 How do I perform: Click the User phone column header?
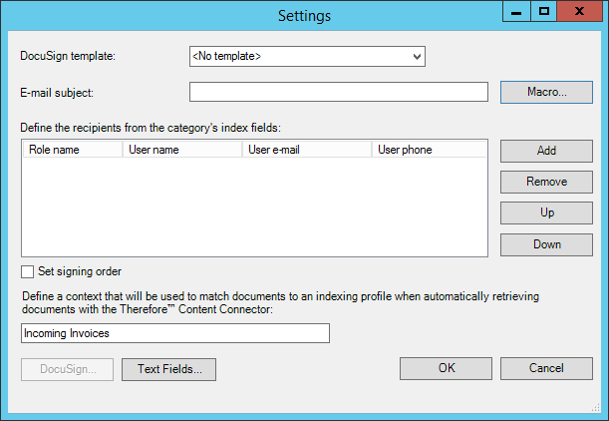click(428, 150)
